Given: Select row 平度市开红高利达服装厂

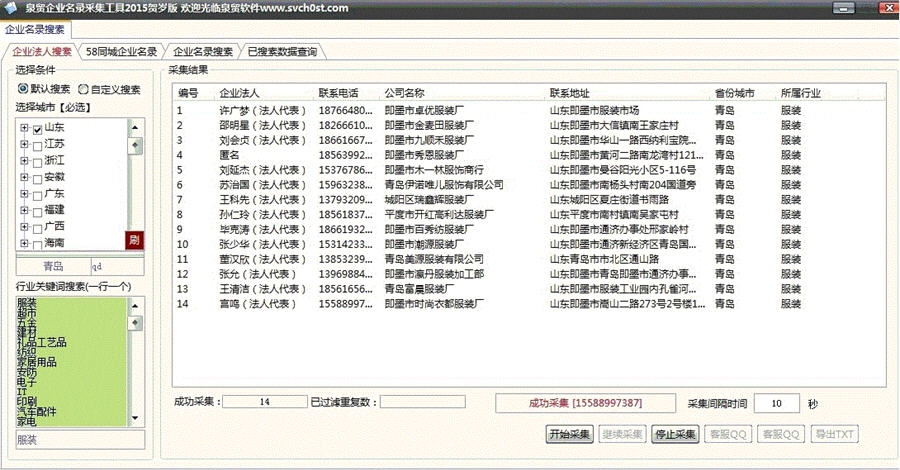Looking at the screenshot, I should tap(528, 215).
